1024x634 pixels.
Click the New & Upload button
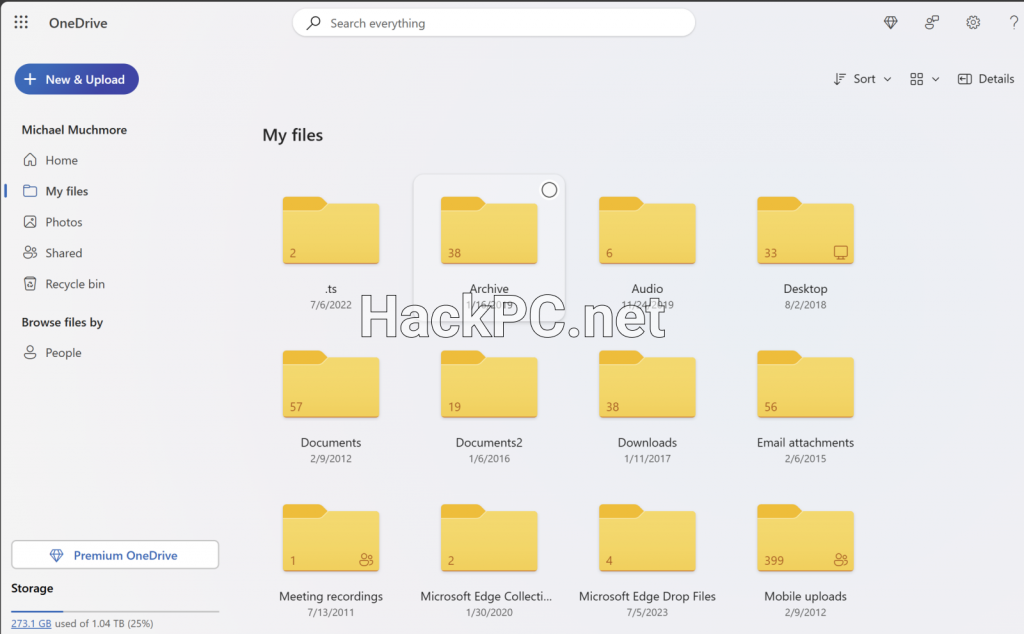[x=76, y=79]
